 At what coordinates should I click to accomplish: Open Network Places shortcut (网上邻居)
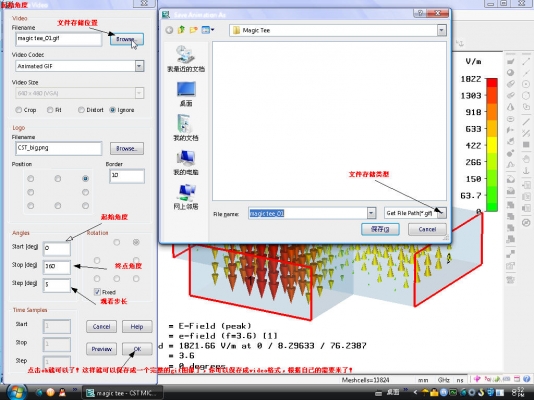(186, 197)
